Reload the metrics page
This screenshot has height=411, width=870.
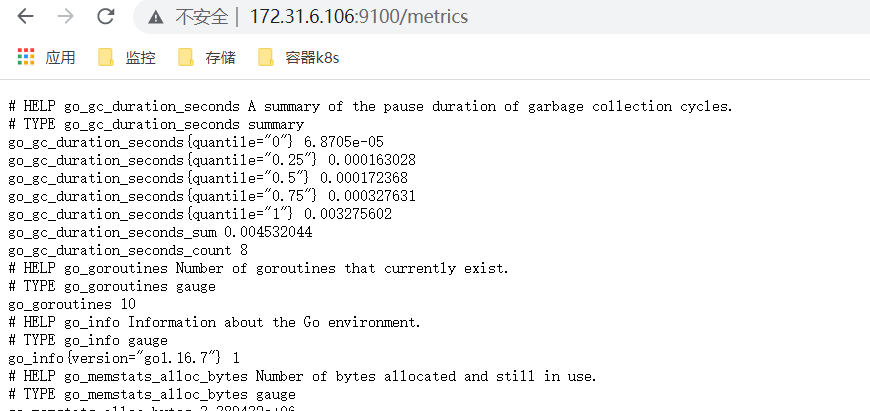coord(105,17)
